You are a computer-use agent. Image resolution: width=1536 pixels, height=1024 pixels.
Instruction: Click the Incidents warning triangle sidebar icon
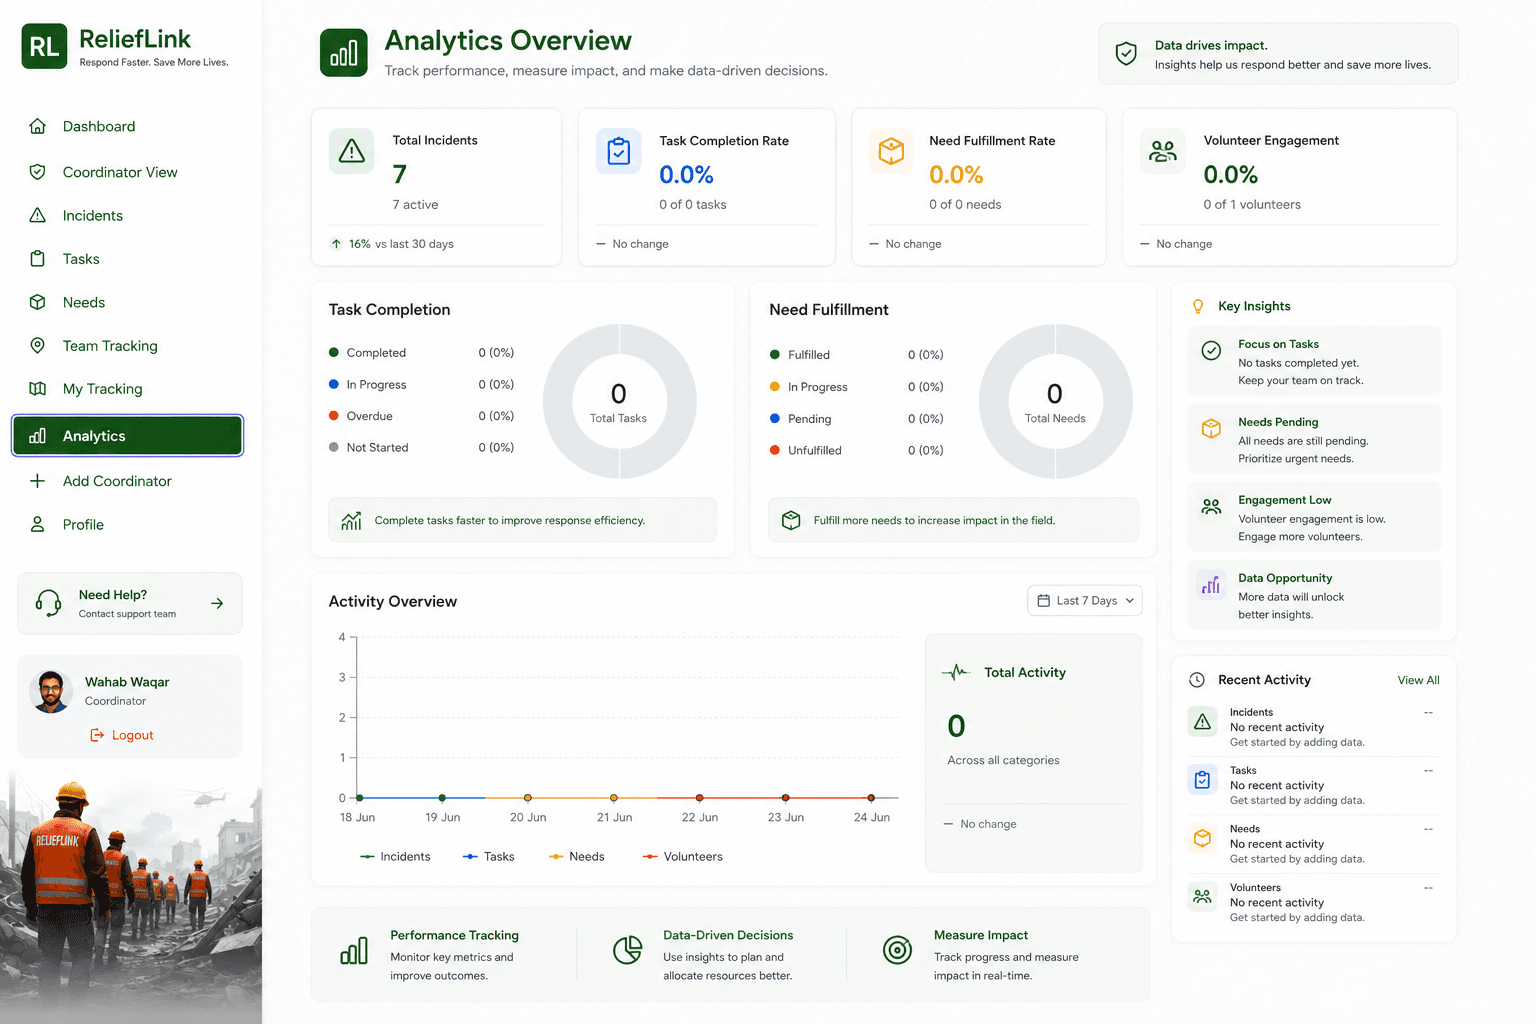[37, 215]
